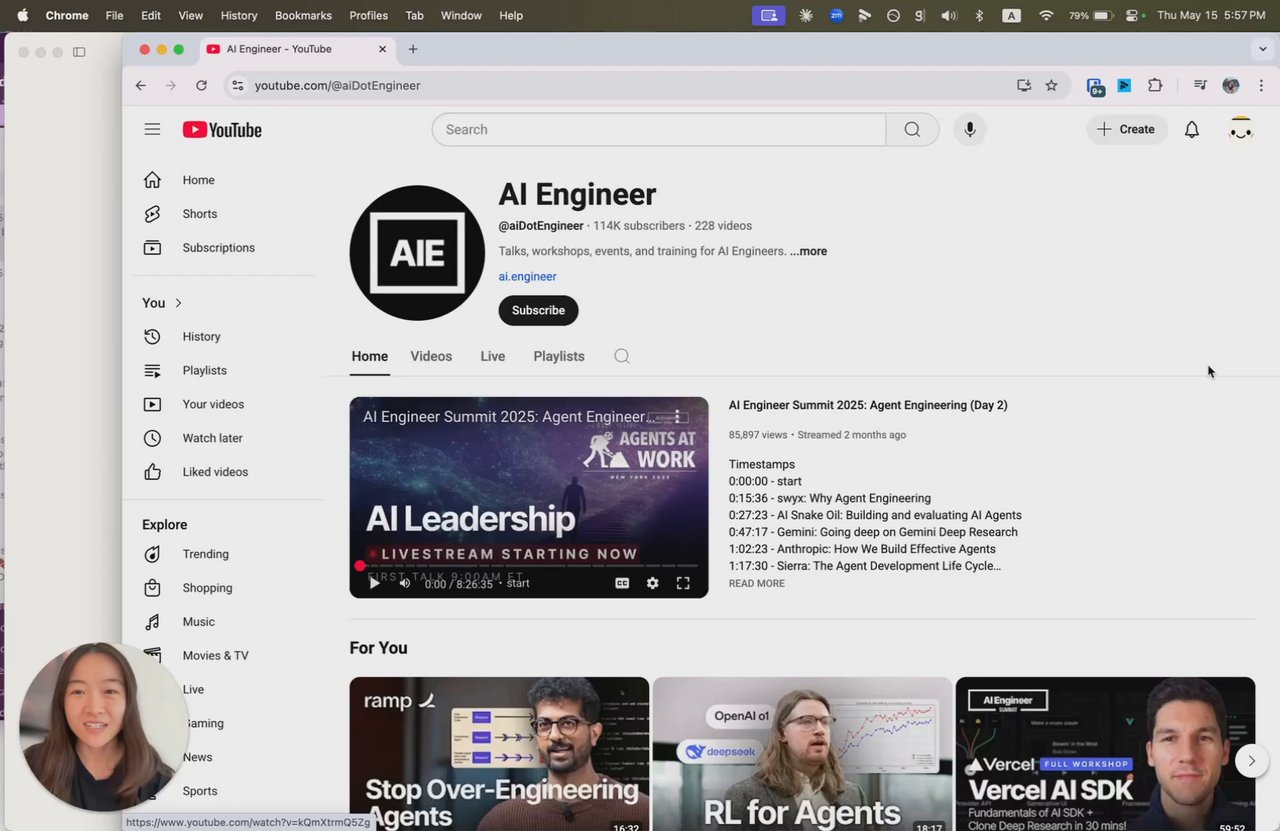Open the Vercel AI SDK workshop thumbnail

pos(1105,754)
